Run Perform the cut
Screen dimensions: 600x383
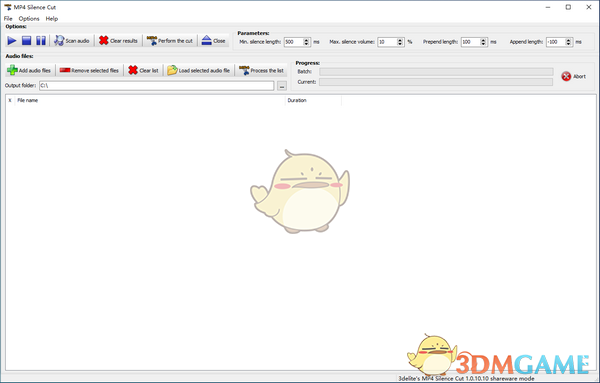pyautogui.click(x=170, y=41)
